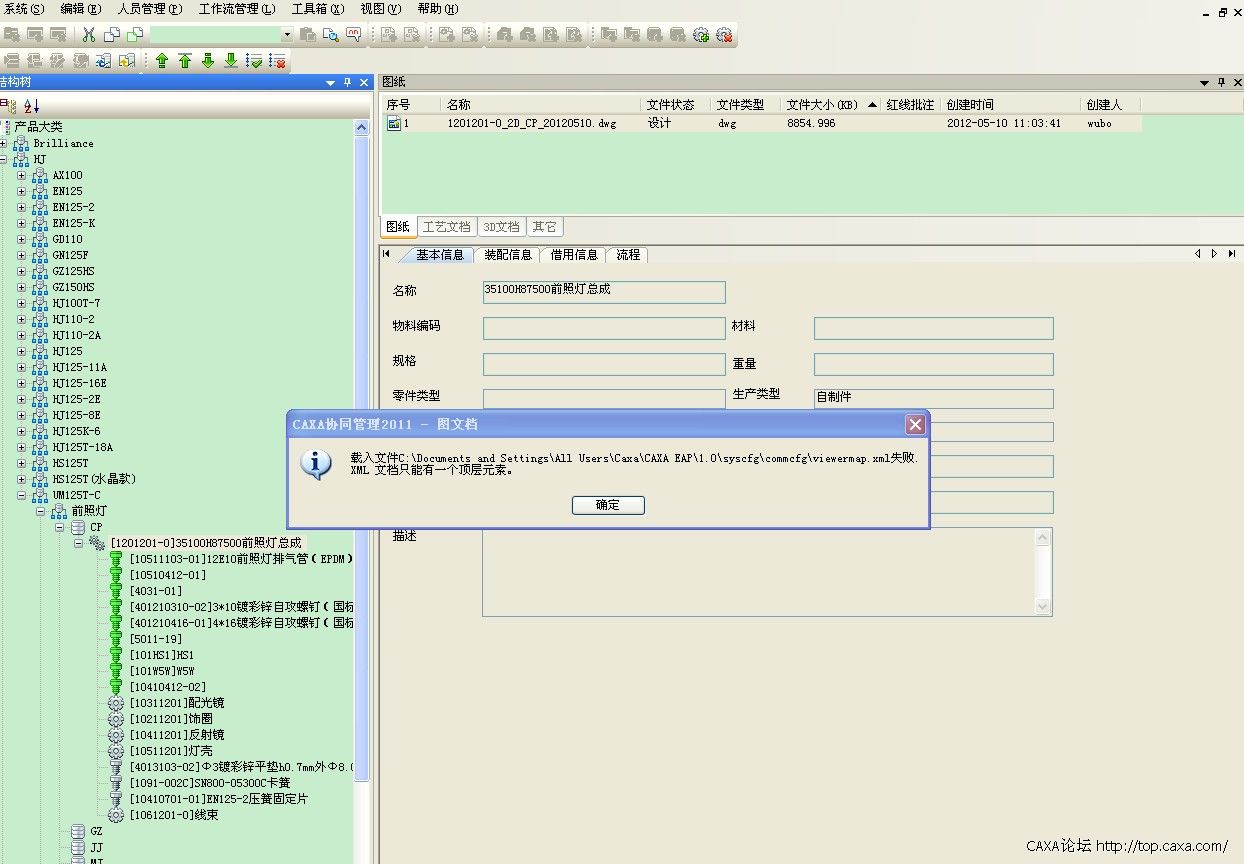Viewport: 1244px width, 864px height.
Task: Pin the drawing panel with pushpin icon
Action: point(1219,83)
